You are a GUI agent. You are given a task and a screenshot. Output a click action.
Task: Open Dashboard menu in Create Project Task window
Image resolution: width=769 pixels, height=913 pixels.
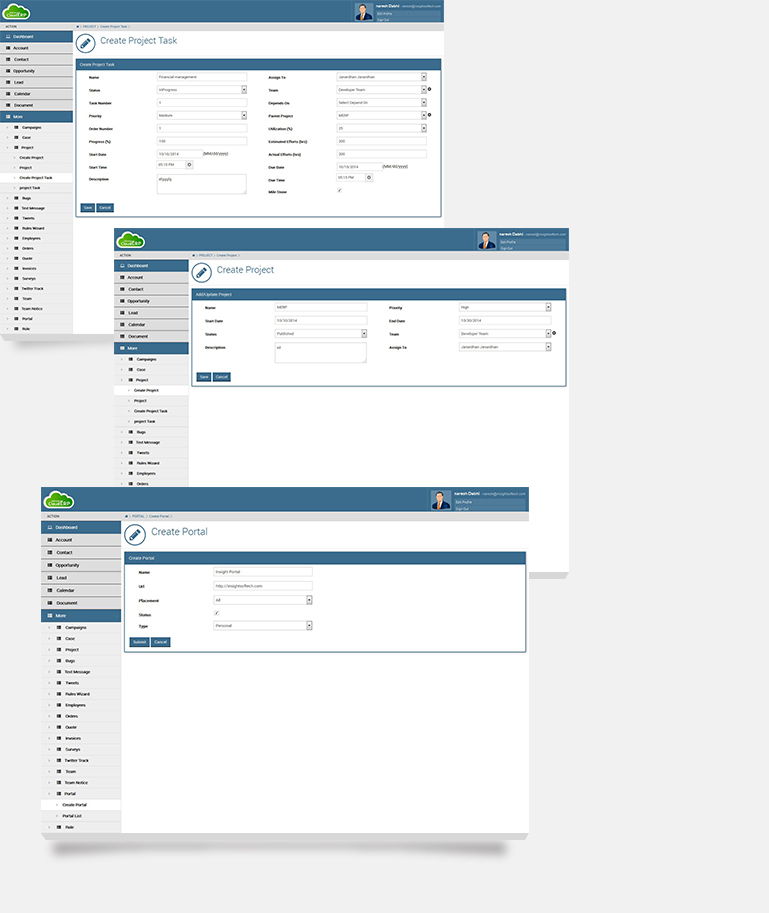pos(36,36)
